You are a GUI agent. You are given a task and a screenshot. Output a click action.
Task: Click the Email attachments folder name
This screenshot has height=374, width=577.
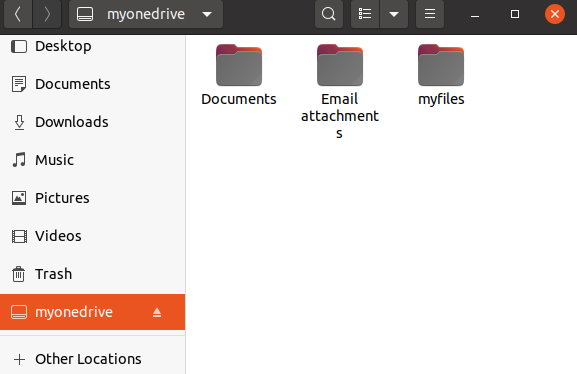(x=340, y=116)
